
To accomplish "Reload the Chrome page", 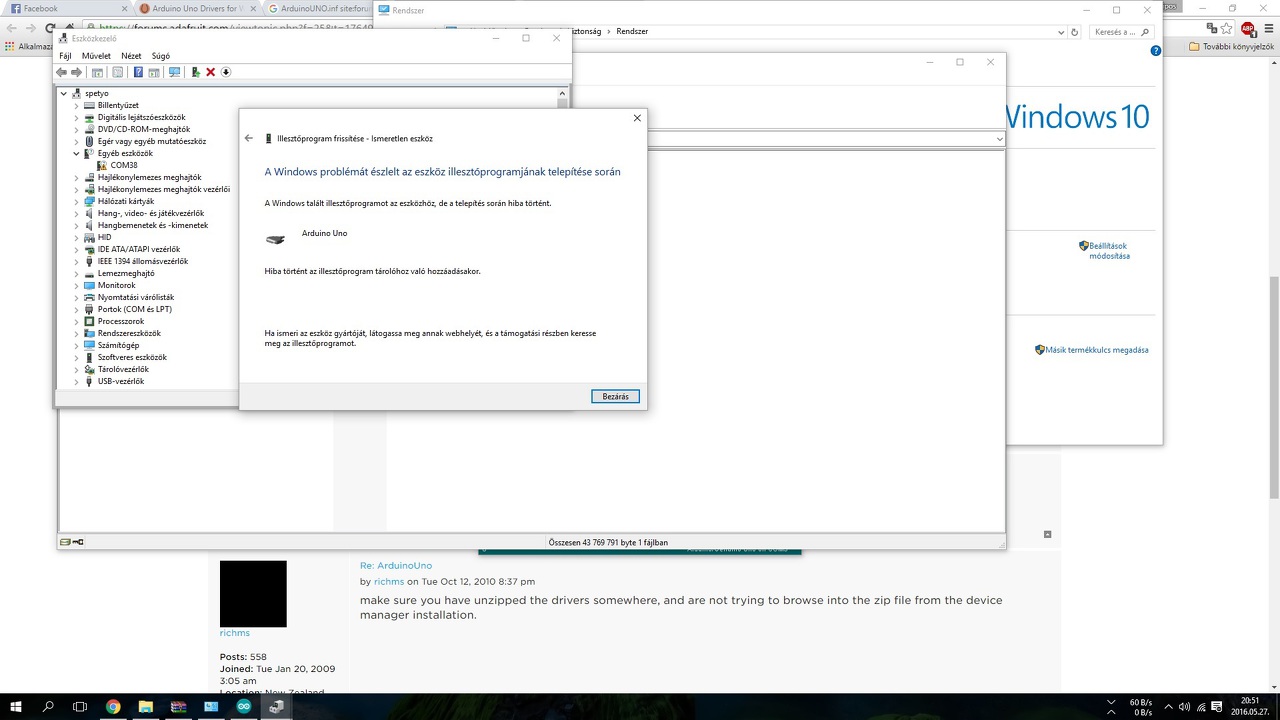I will [50, 28].
